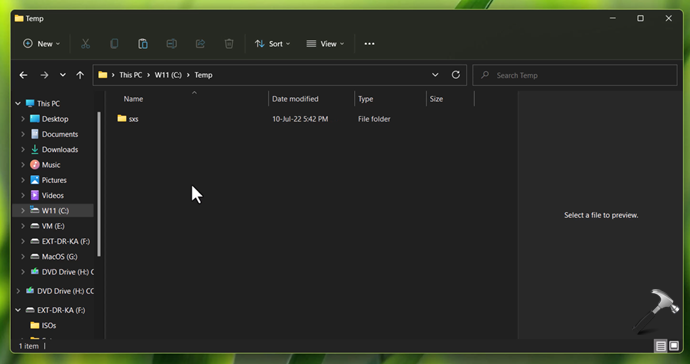Select indented DVD Drive (H:) under This PC
This screenshot has height=364, width=690.
point(62,272)
